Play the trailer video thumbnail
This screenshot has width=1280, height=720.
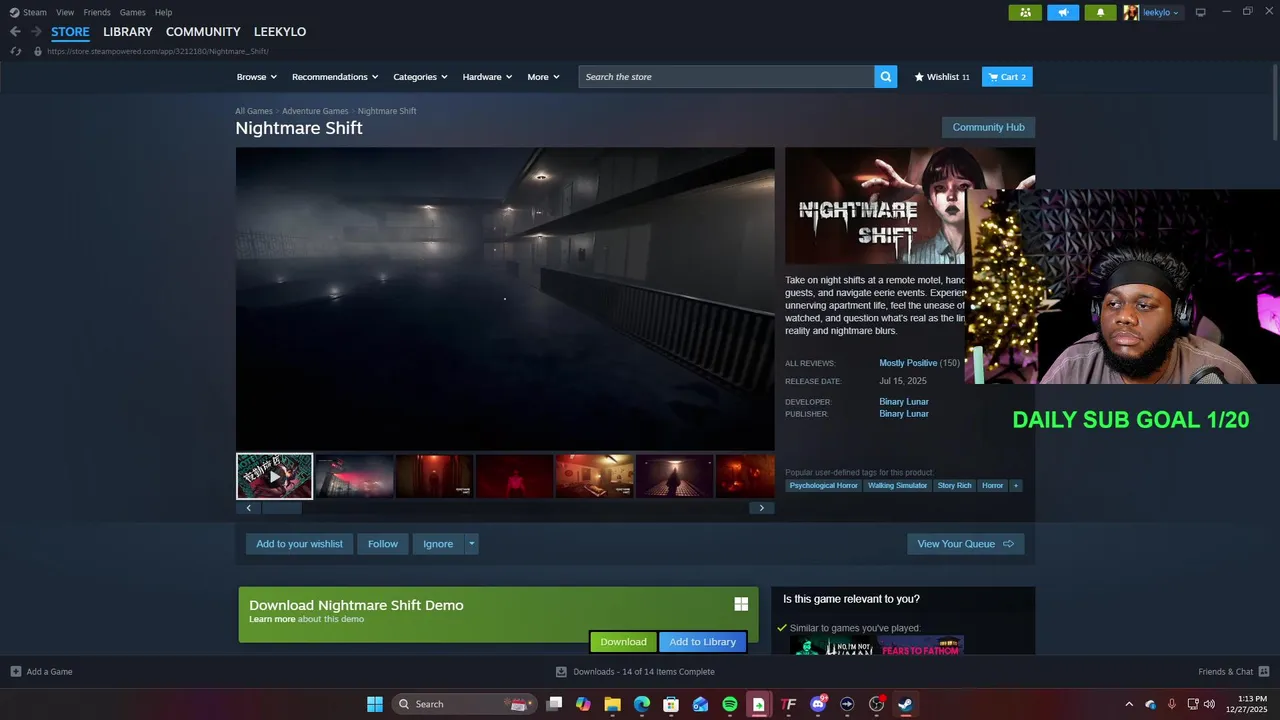pyautogui.click(x=274, y=476)
